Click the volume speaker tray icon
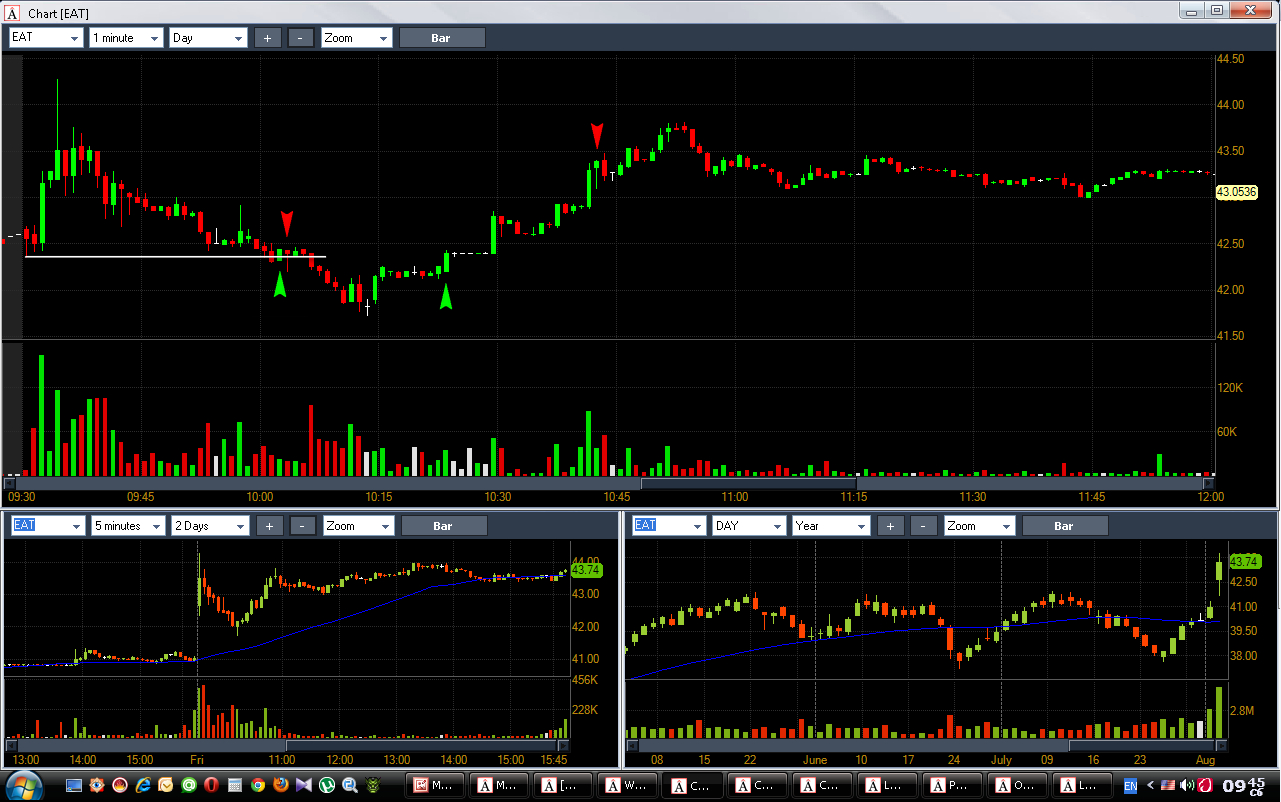The width and height of the screenshot is (1281, 802). coord(1187,785)
